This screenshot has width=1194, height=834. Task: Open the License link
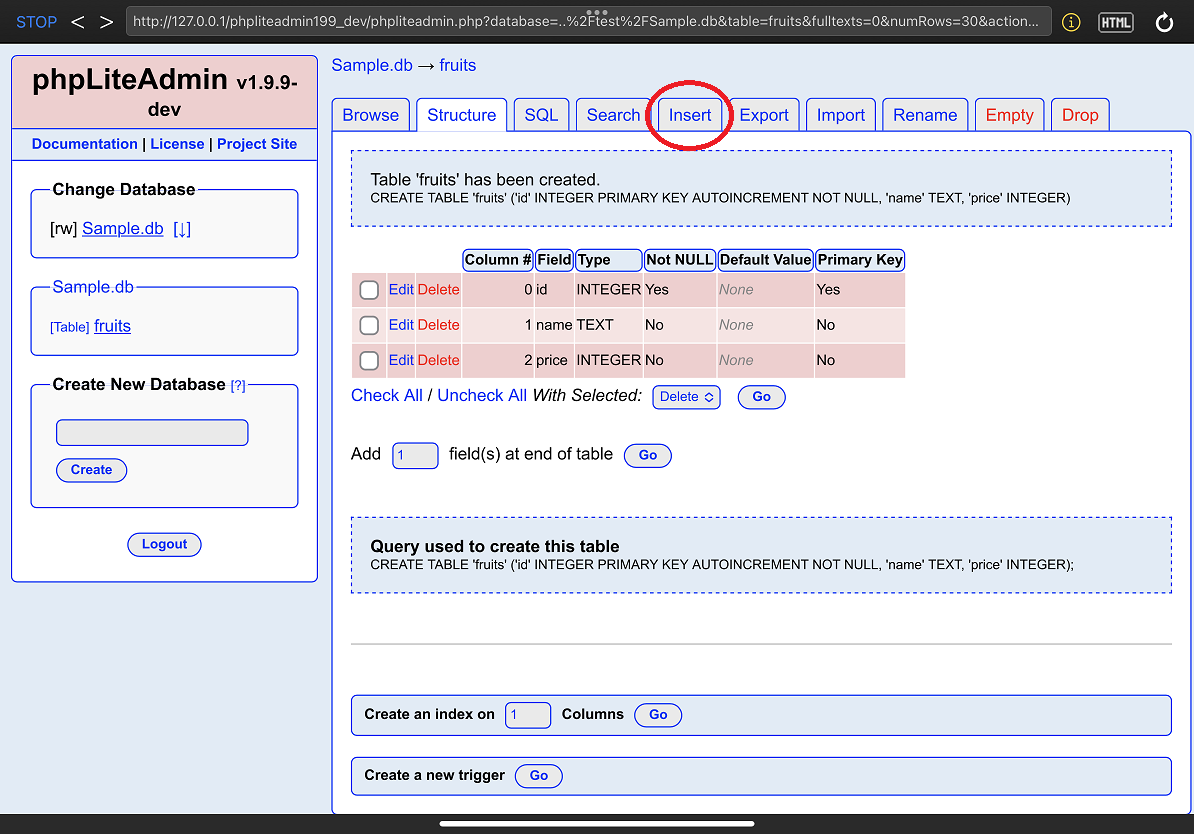[177, 144]
